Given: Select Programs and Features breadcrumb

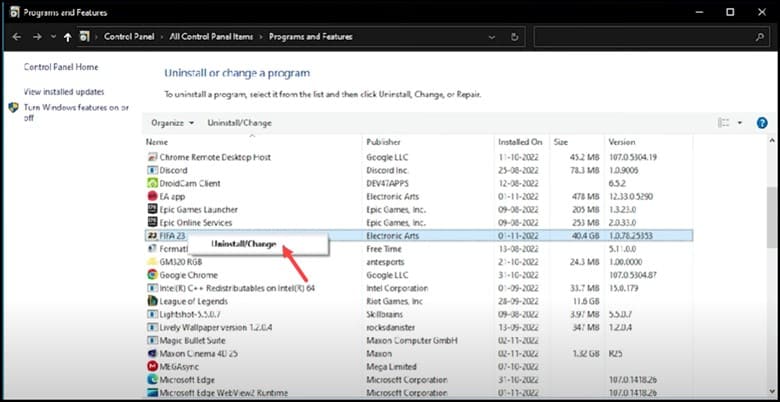Looking at the screenshot, I should click(x=310, y=37).
